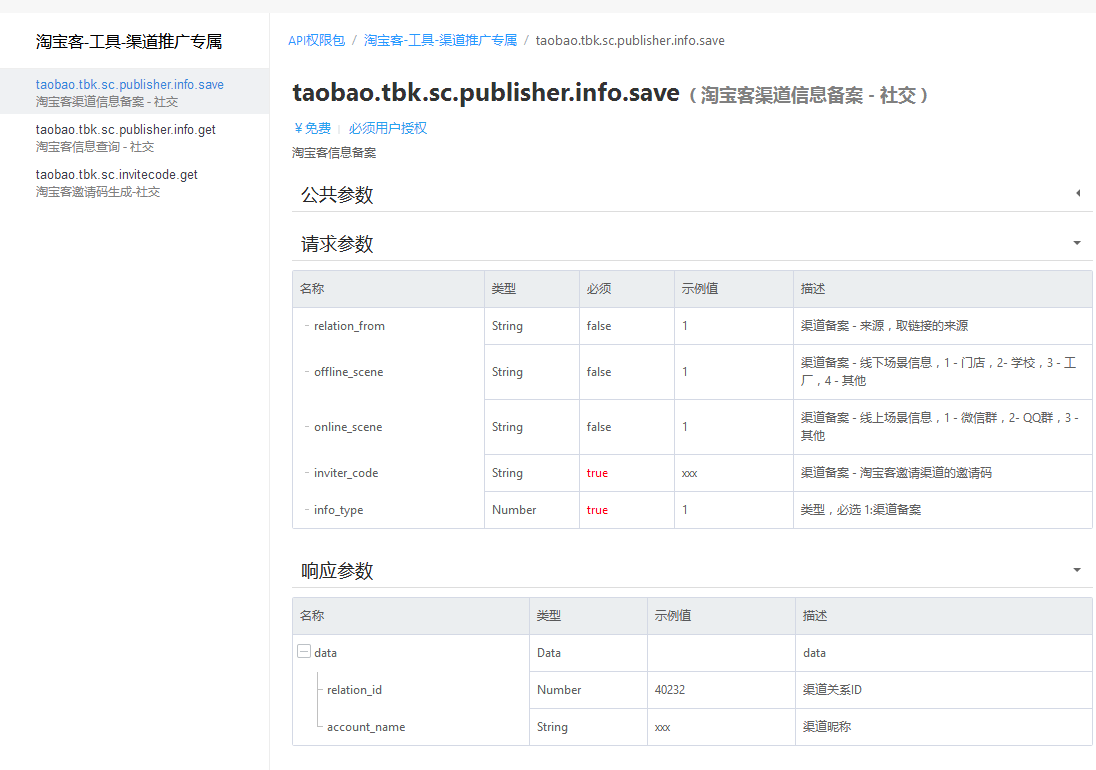The image size is (1096, 770).
Task: Click the relation_from parameter name
Action: [349, 326]
